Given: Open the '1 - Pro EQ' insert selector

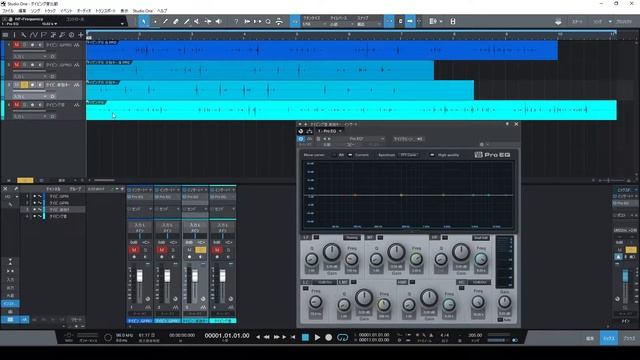Looking at the screenshot, I should [330, 131].
